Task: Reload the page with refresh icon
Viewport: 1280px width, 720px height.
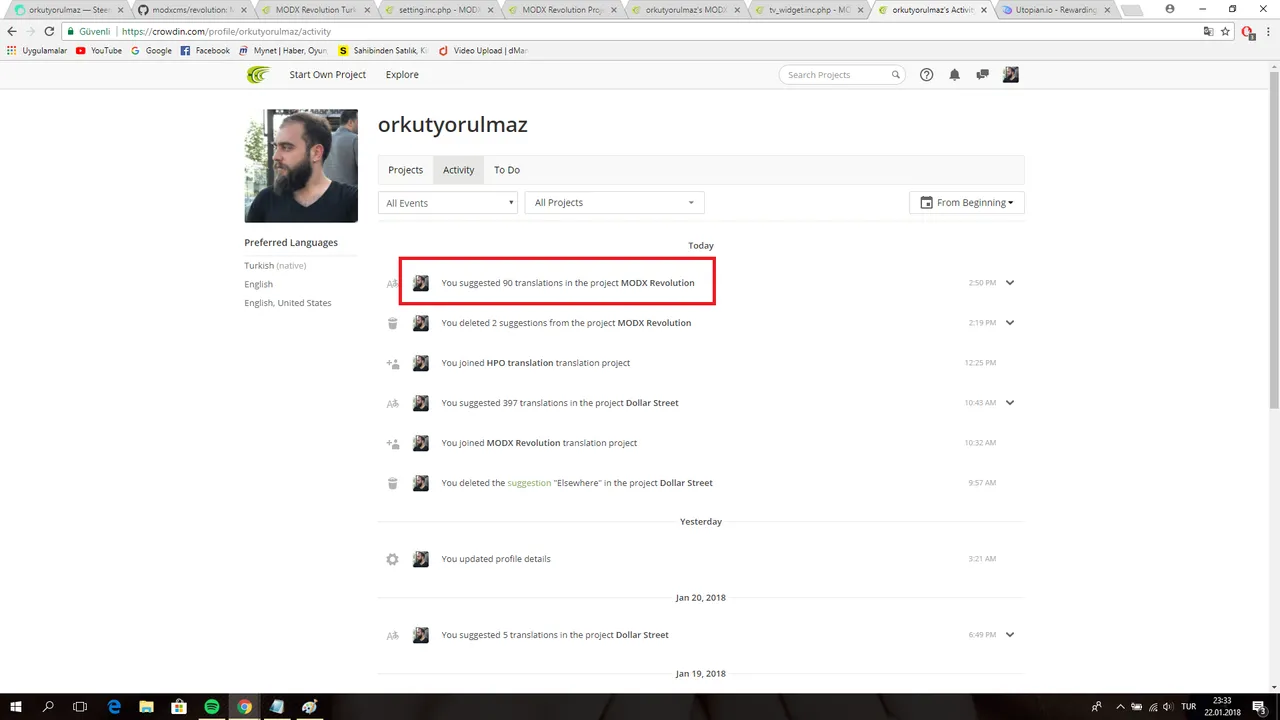Action: (x=49, y=31)
